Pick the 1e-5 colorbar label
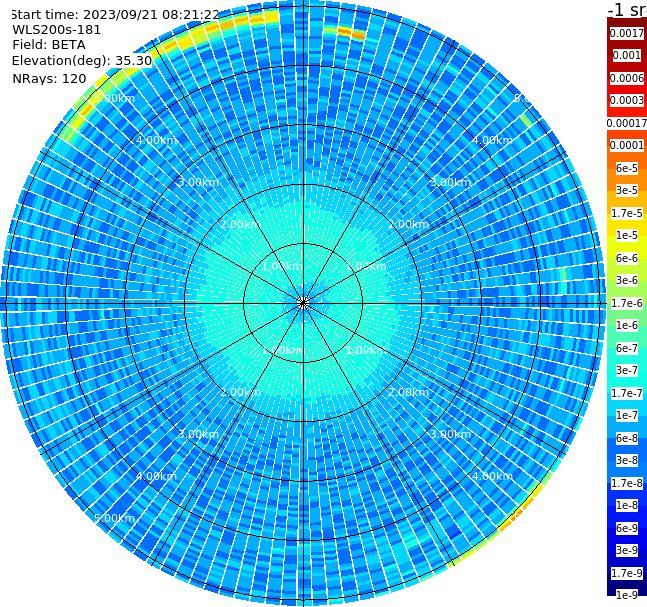The width and height of the screenshot is (647, 607). [626, 235]
